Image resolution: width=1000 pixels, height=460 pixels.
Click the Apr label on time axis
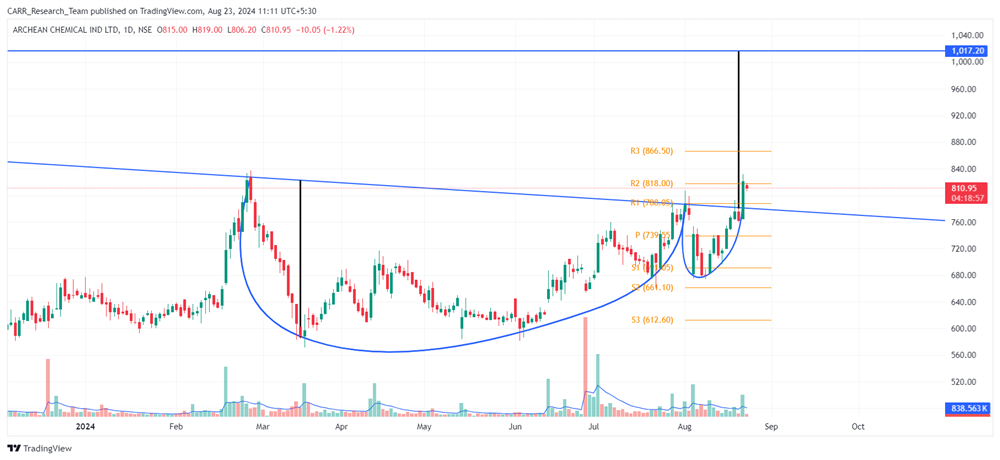pyautogui.click(x=342, y=425)
